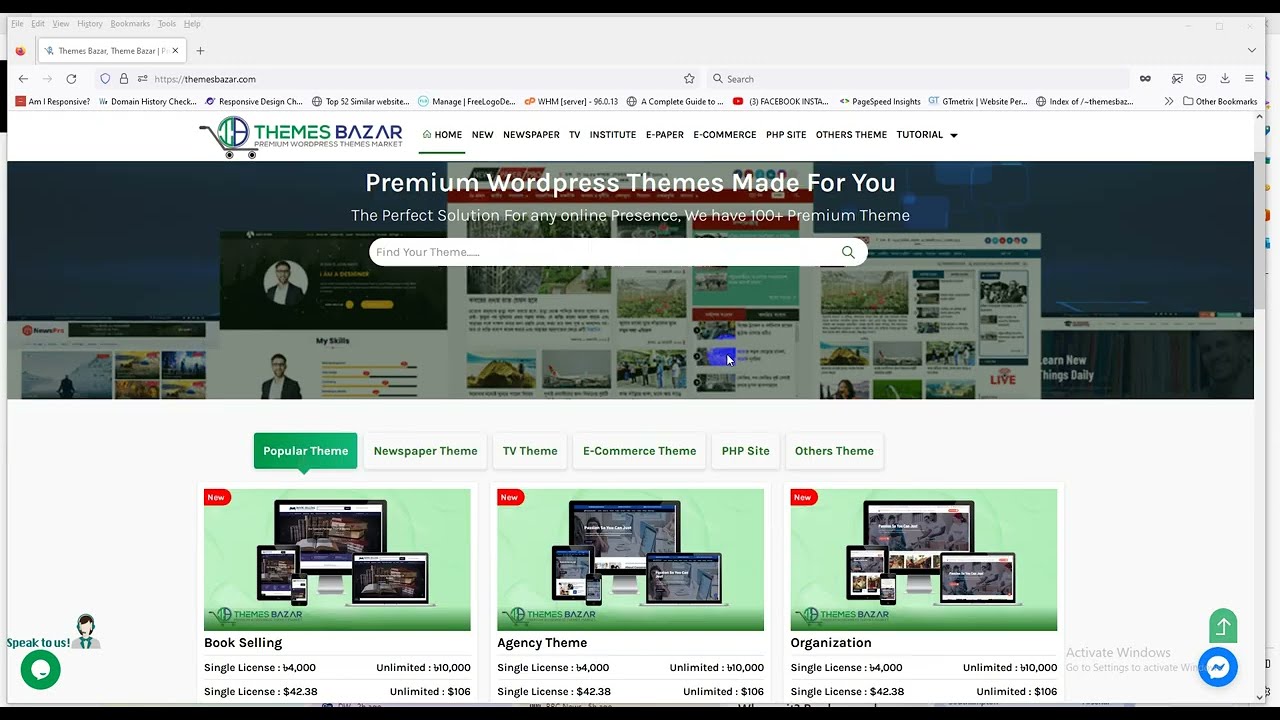1280x720 pixels.
Task: Open the Pocket save icon
Action: 1201,79
